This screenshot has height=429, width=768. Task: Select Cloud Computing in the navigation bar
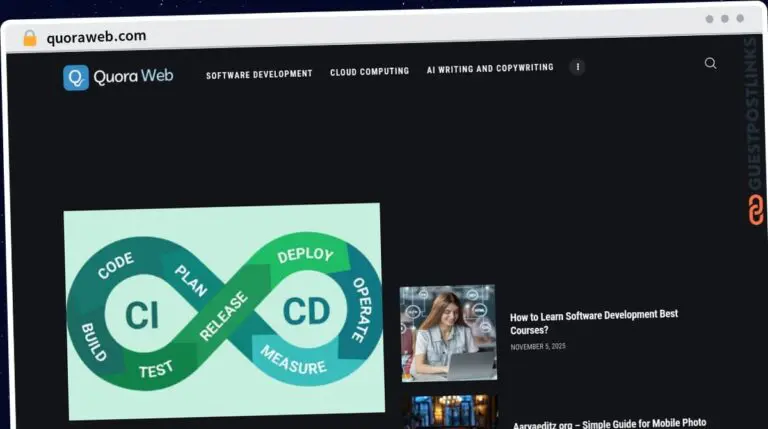tap(369, 71)
